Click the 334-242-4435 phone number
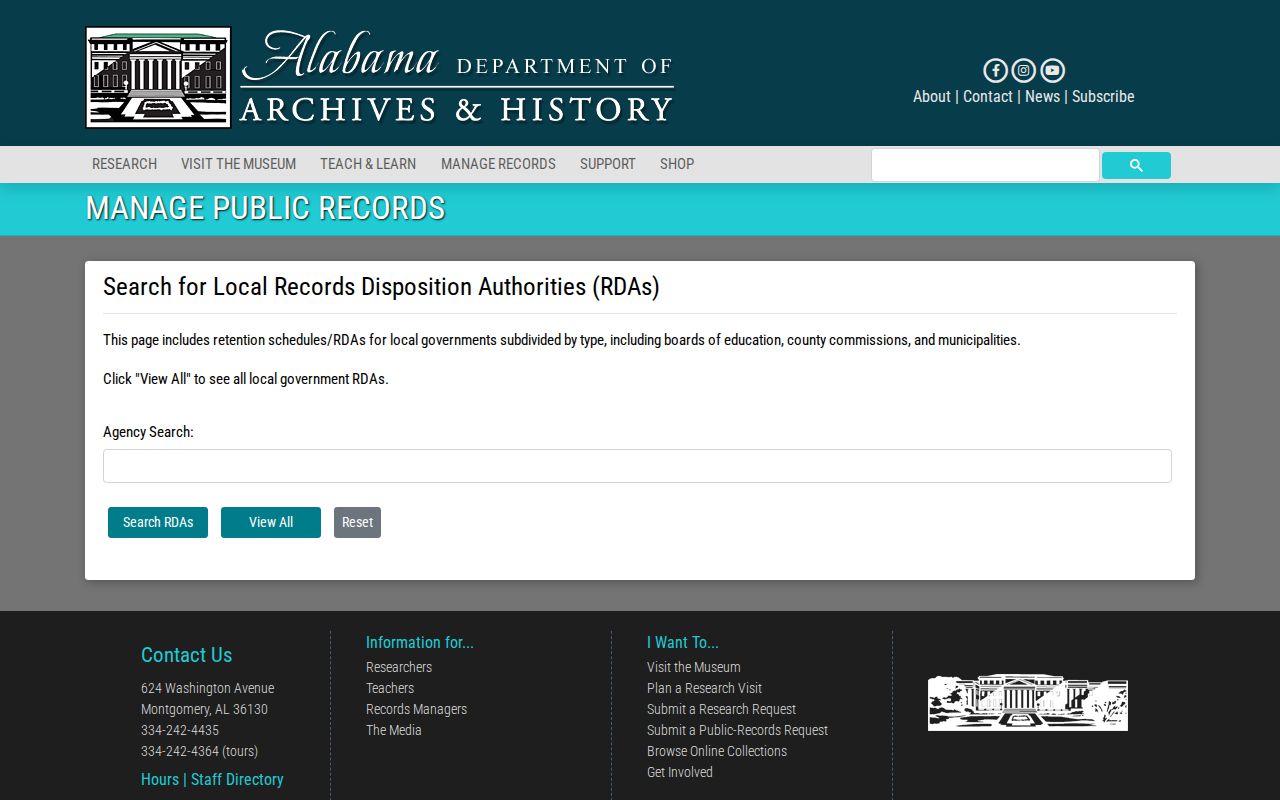1280x800 pixels. [180, 730]
